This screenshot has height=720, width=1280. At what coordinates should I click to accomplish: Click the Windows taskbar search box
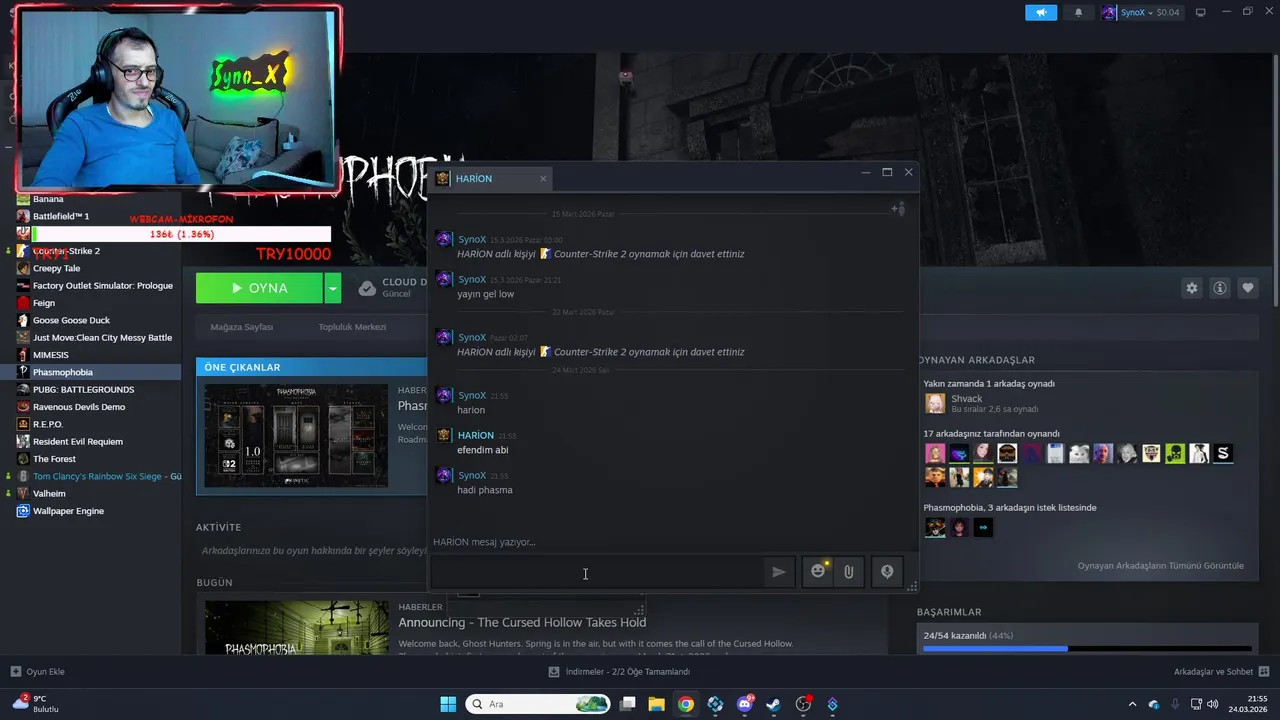click(x=538, y=704)
